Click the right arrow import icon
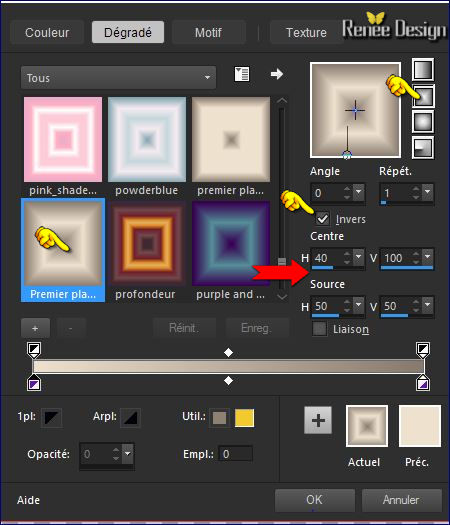This screenshot has height=525, width=450. (x=277, y=74)
